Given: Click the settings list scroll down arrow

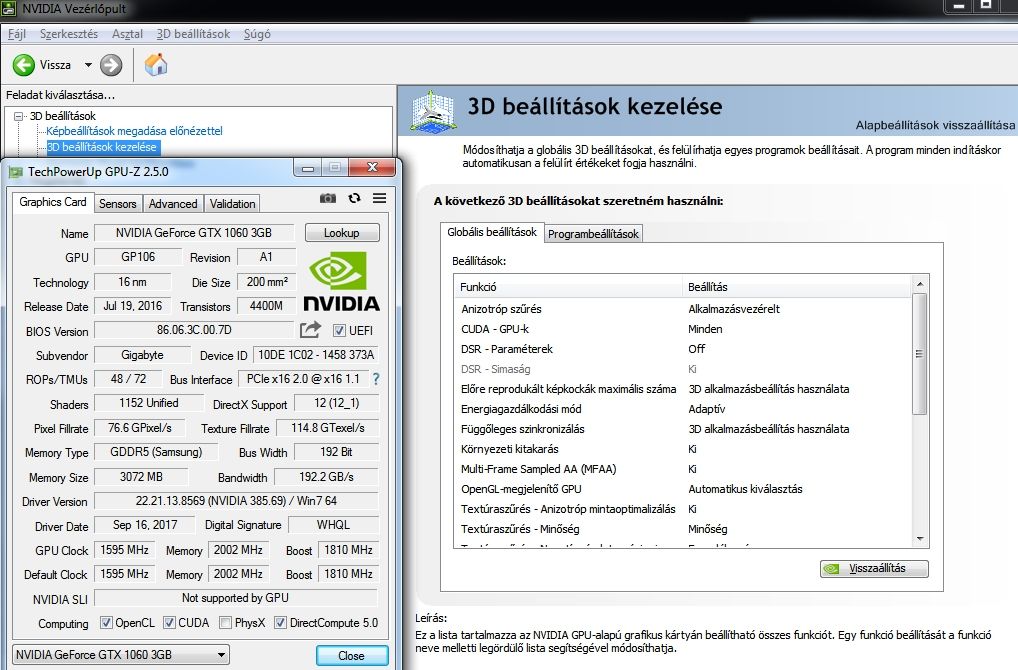Looking at the screenshot, I should 919,539.
